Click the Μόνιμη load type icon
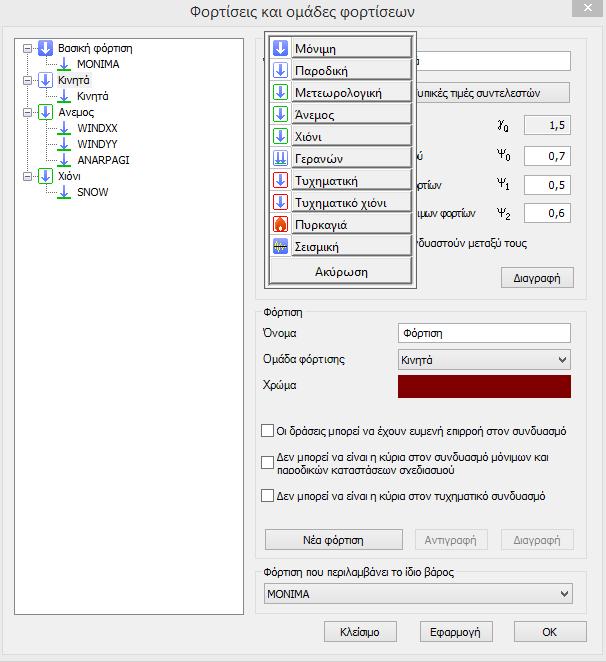This screenshot has height=662, width=606. tap(280, 48)
